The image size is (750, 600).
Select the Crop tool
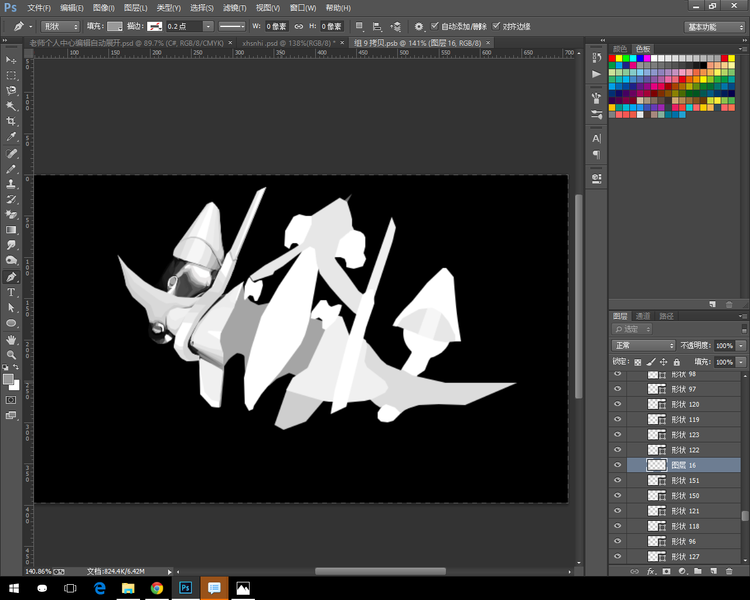(11, 122)
